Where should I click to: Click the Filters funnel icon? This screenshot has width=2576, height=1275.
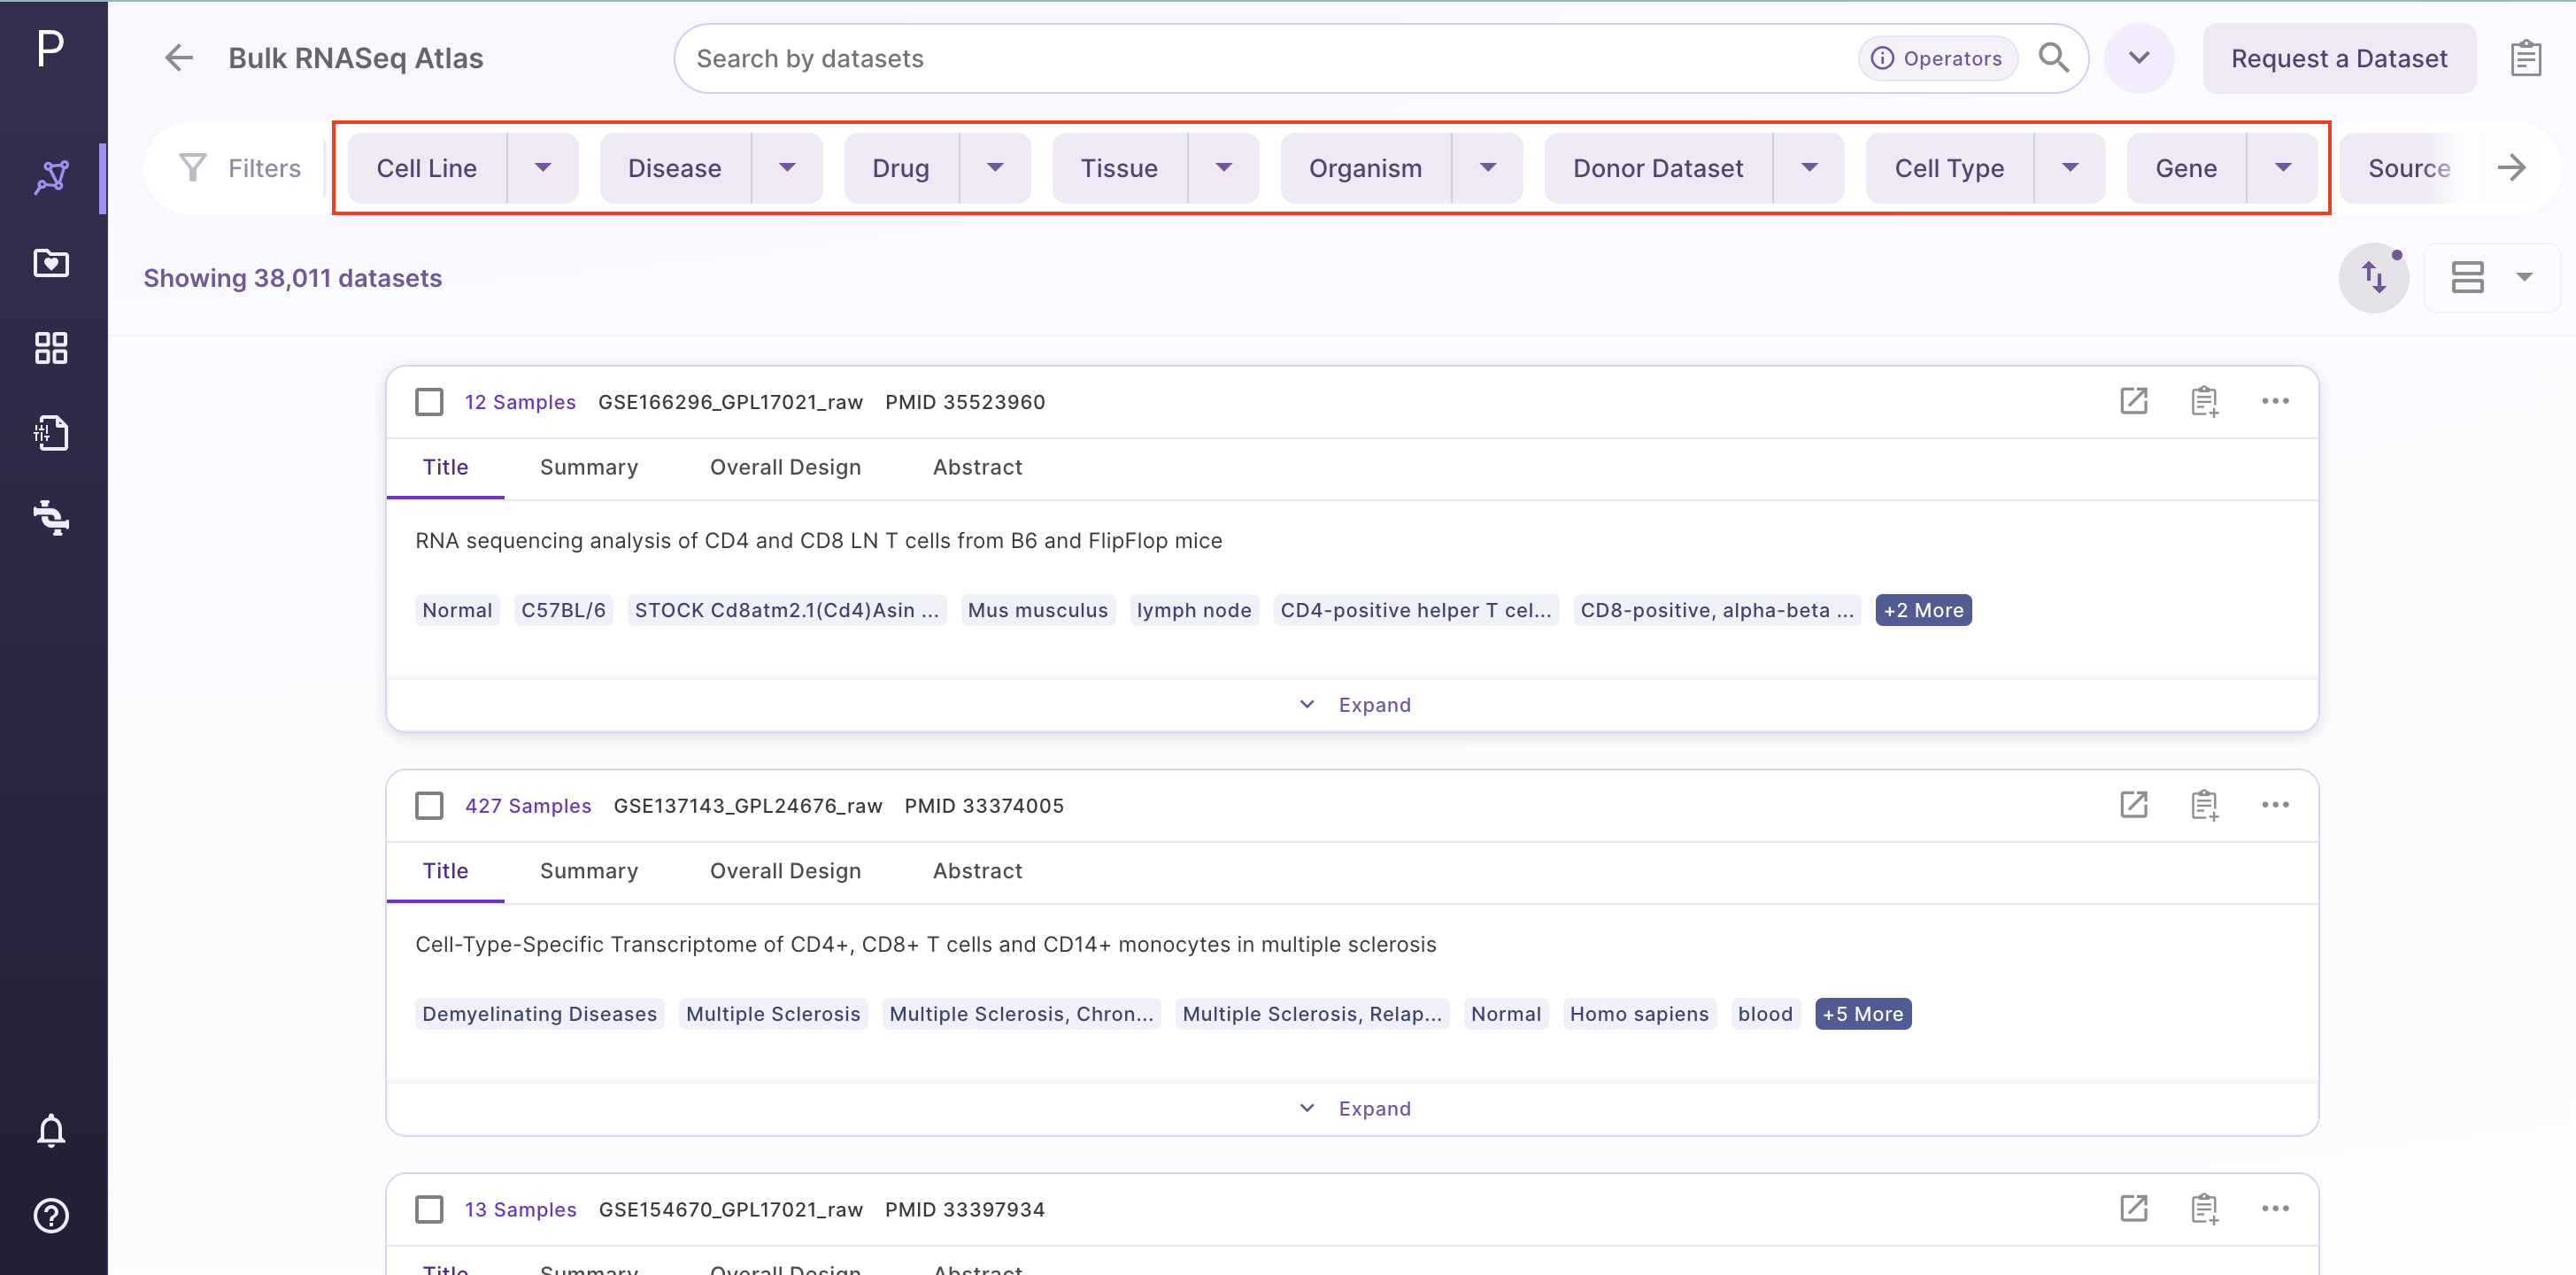(192, 168)
